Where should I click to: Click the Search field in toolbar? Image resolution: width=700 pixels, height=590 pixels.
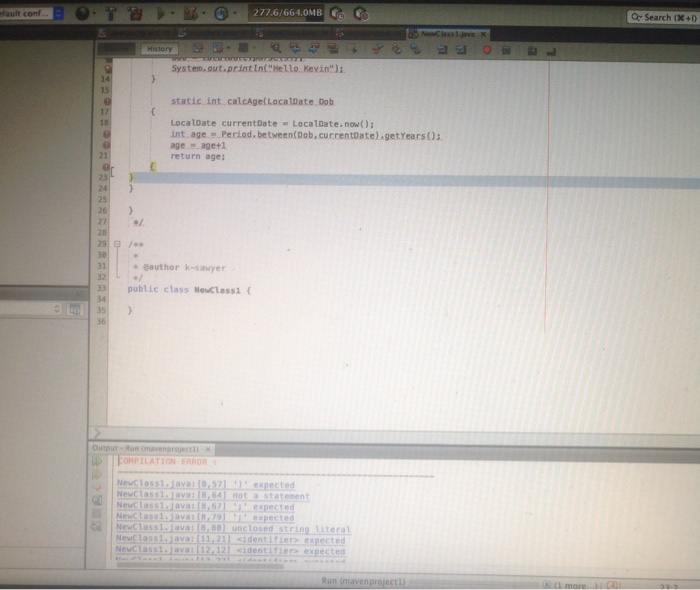(x=663, y=17)
